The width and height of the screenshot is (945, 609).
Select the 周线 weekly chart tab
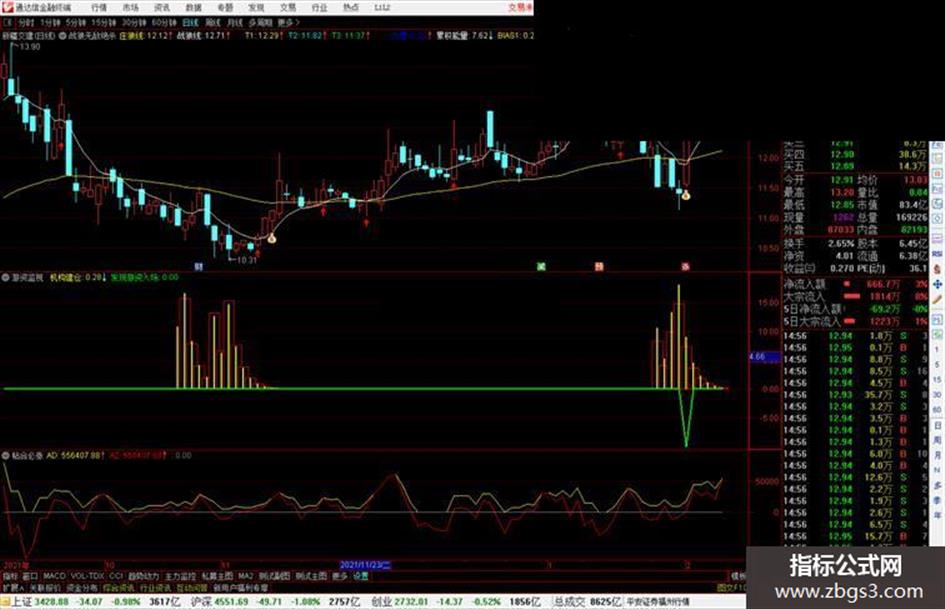coord(213,22)
